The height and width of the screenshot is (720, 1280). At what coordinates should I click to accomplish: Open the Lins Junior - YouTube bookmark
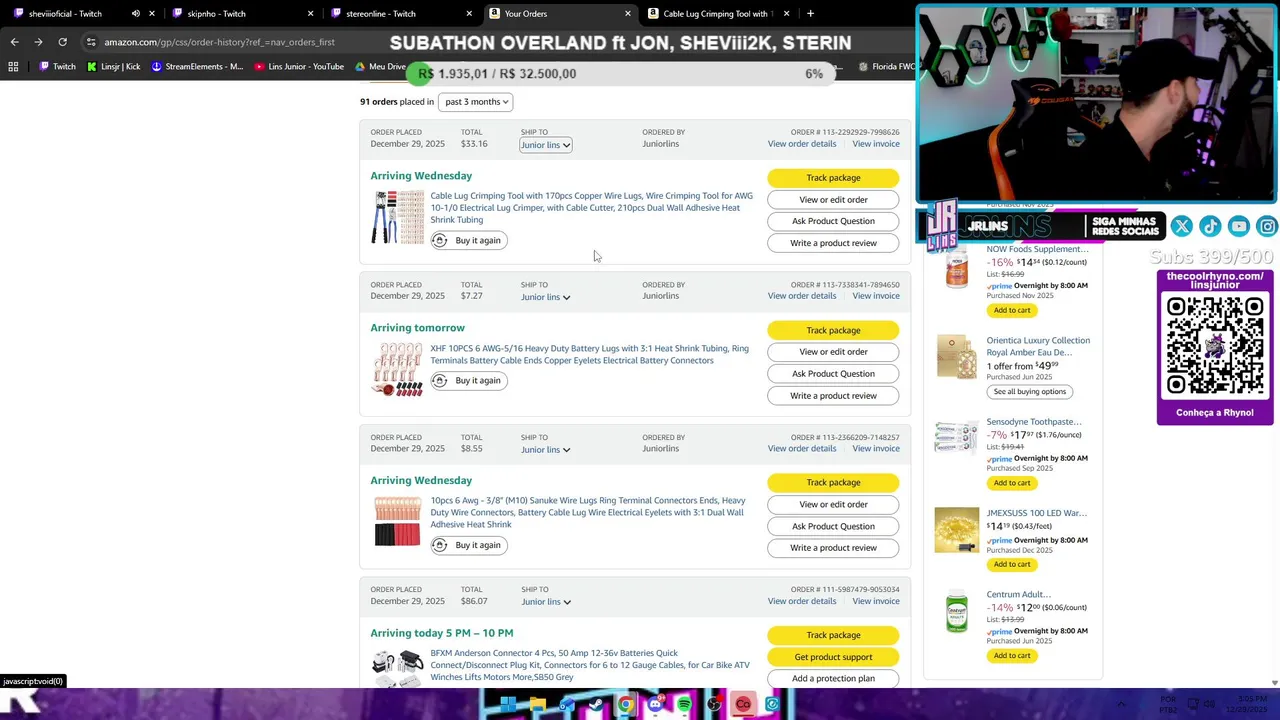pos(299,67)
